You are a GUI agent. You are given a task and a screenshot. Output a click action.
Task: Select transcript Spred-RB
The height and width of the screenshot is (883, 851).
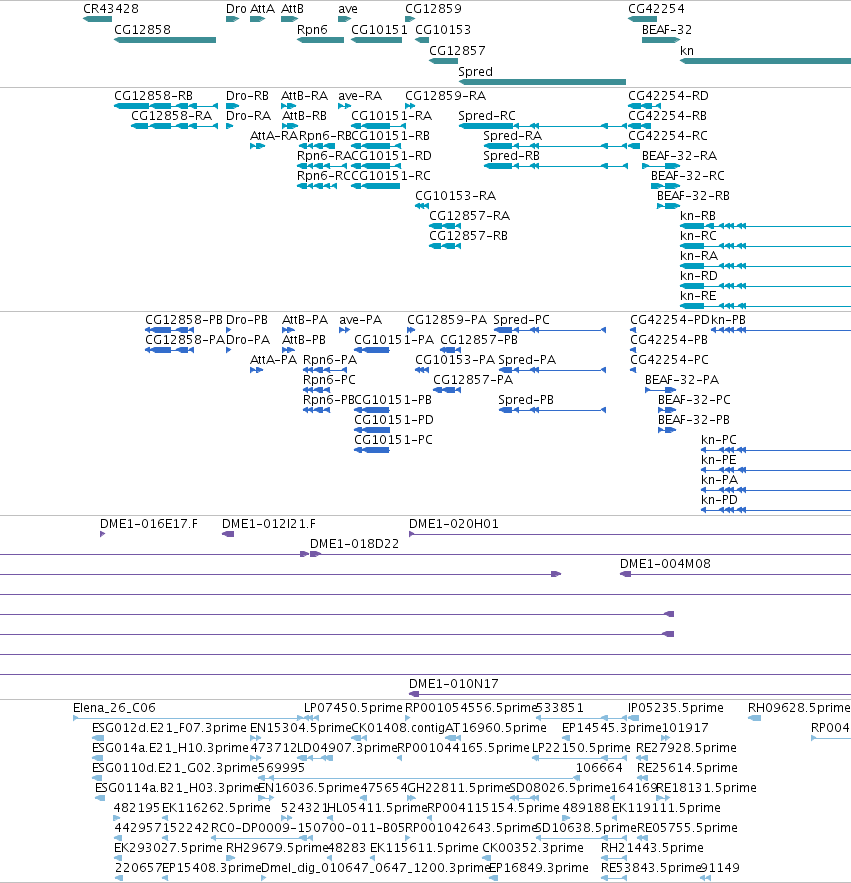555,166
